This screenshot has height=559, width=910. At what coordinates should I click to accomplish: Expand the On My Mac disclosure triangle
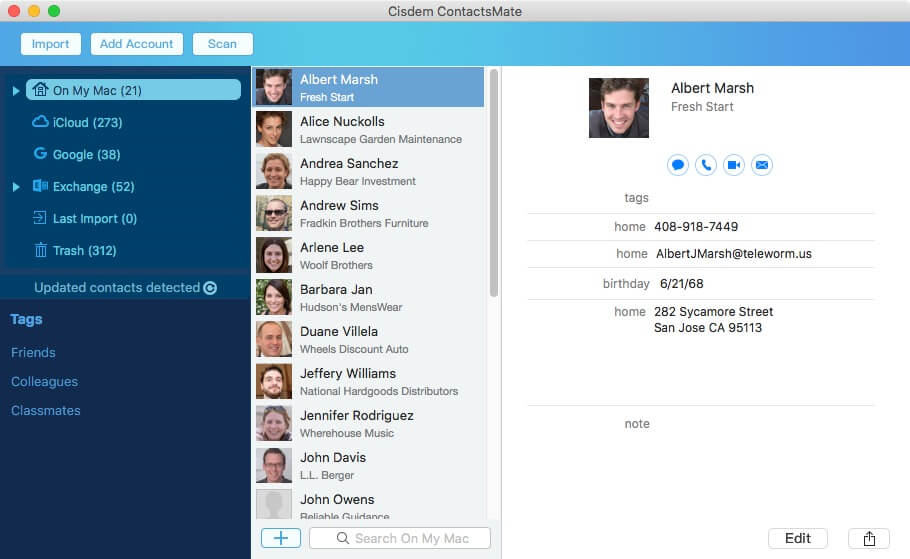pos(16,91)
